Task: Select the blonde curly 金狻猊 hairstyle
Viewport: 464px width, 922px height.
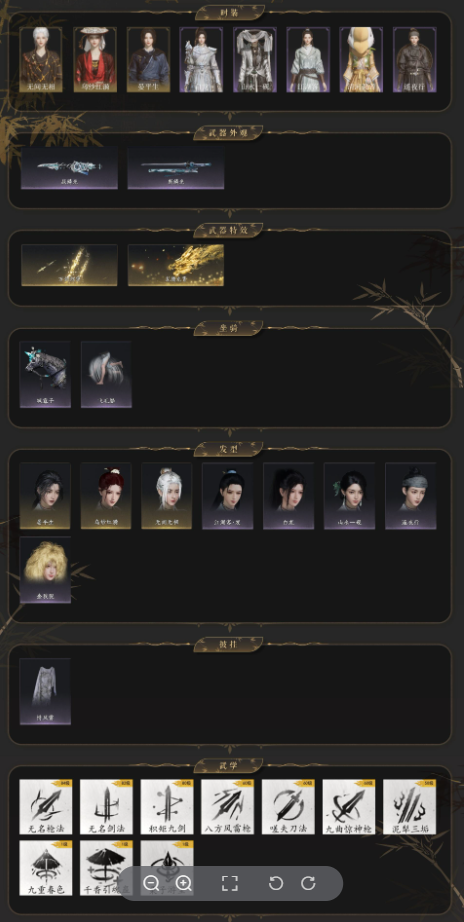Action: point(45,569)
